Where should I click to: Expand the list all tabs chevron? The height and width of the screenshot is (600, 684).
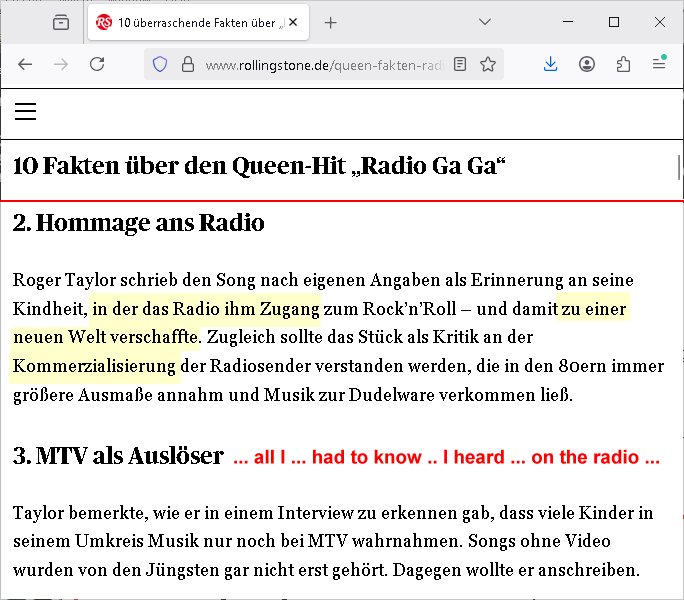tap(485, 22)
